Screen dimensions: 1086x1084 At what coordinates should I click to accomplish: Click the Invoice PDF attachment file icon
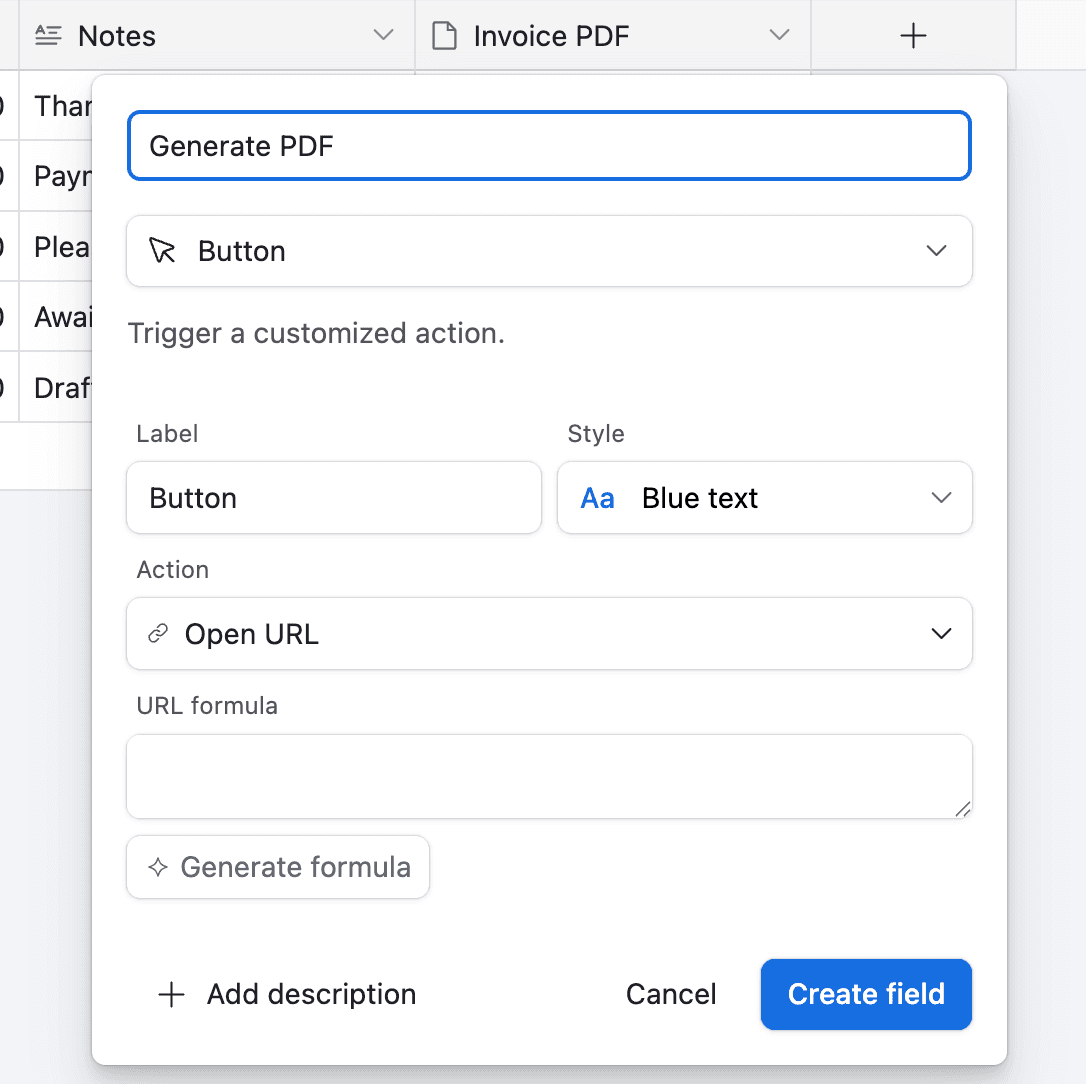(x=443, y=36)
